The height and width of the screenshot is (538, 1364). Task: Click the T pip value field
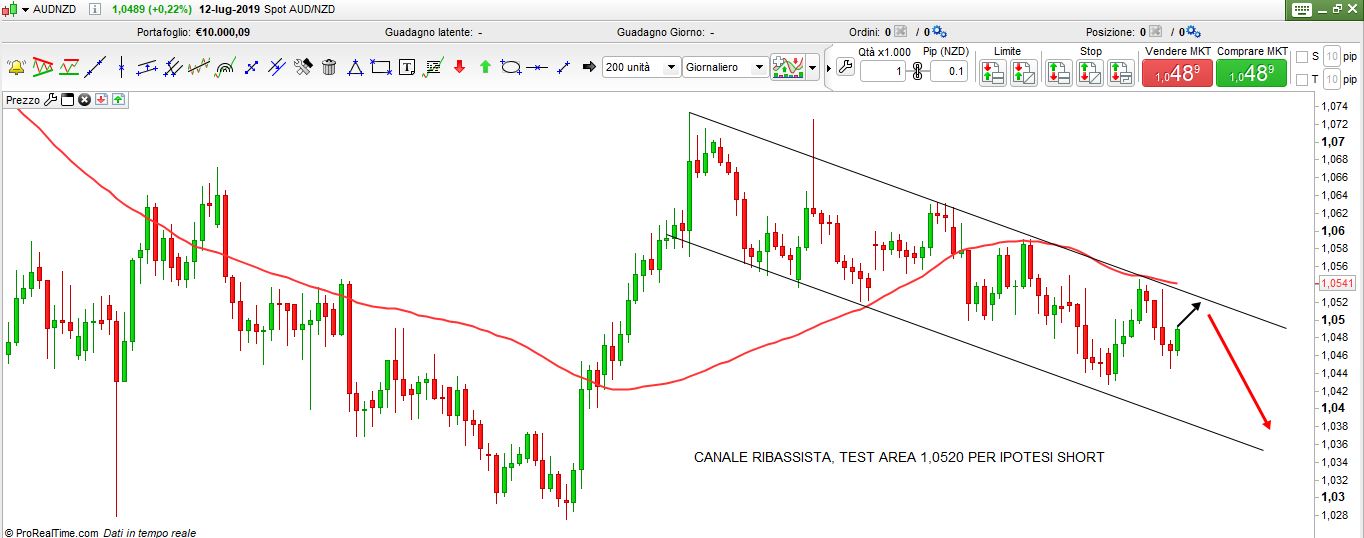1331,81
